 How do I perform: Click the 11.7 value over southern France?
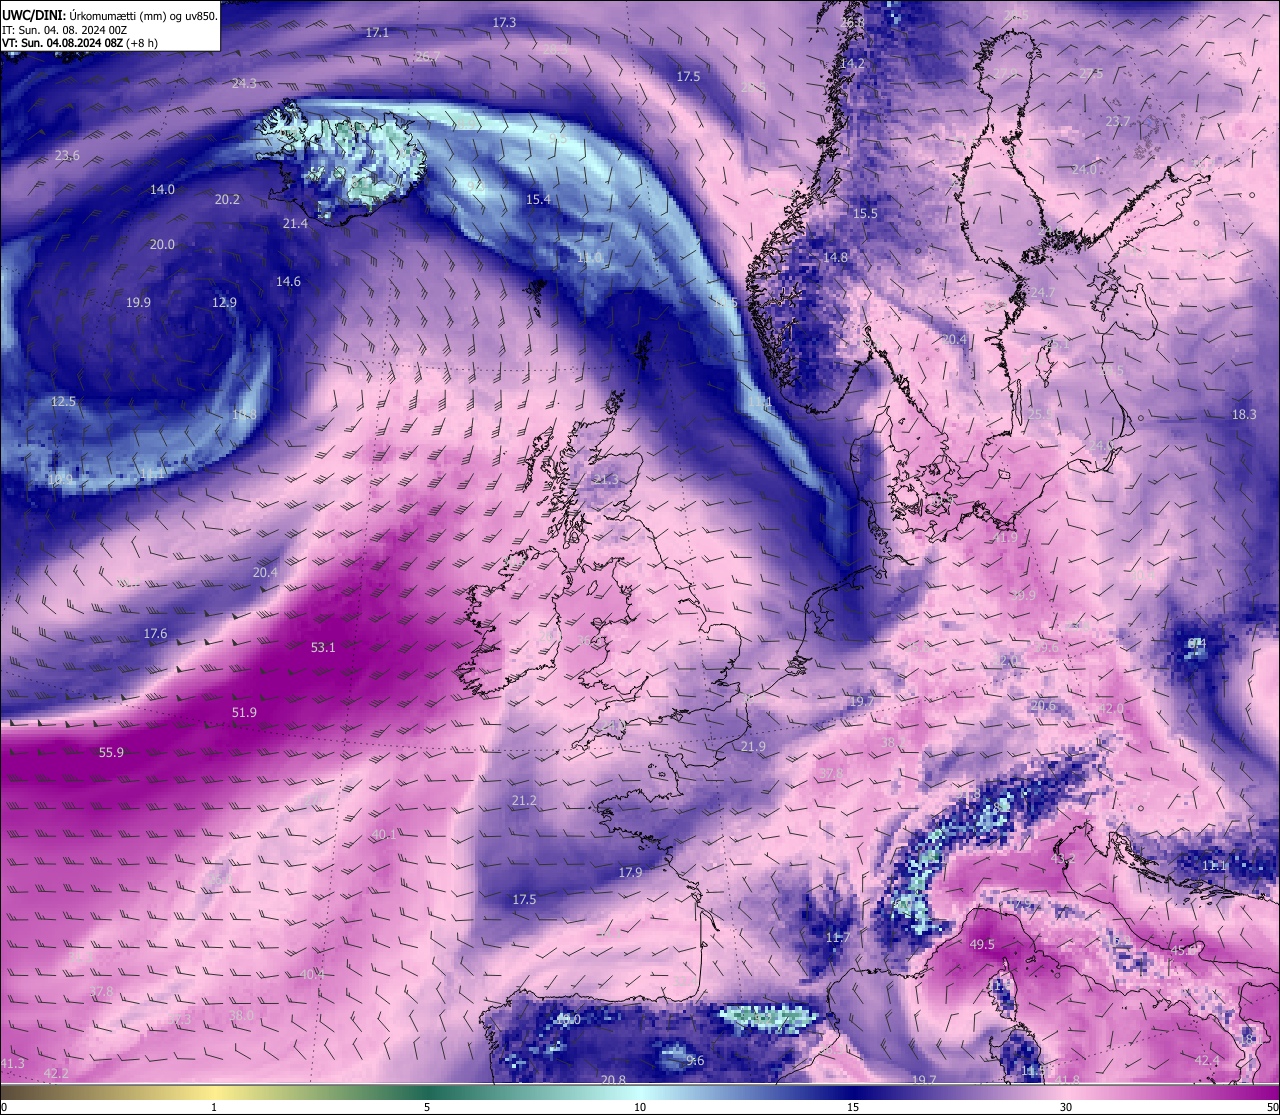click(x=837, y=937)
